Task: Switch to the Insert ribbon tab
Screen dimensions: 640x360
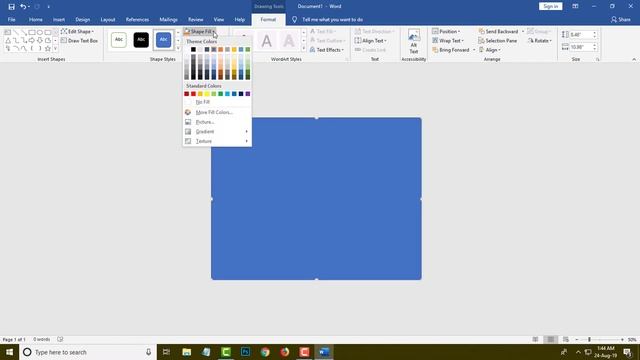Action: 59,20
